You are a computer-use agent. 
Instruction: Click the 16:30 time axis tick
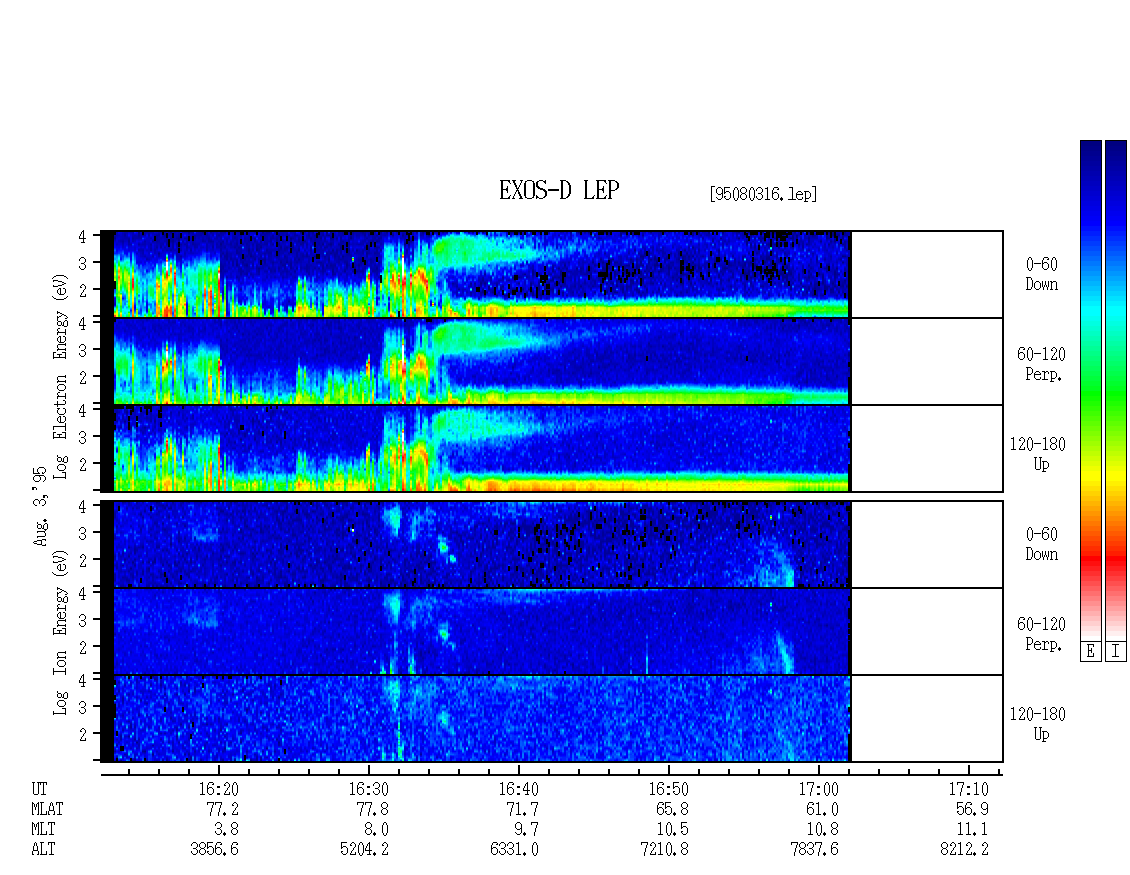369,789
